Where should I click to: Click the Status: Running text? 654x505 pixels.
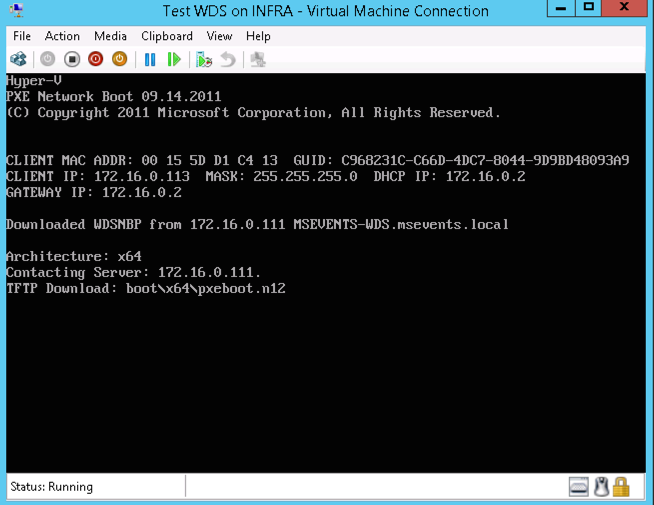[52, 487]
